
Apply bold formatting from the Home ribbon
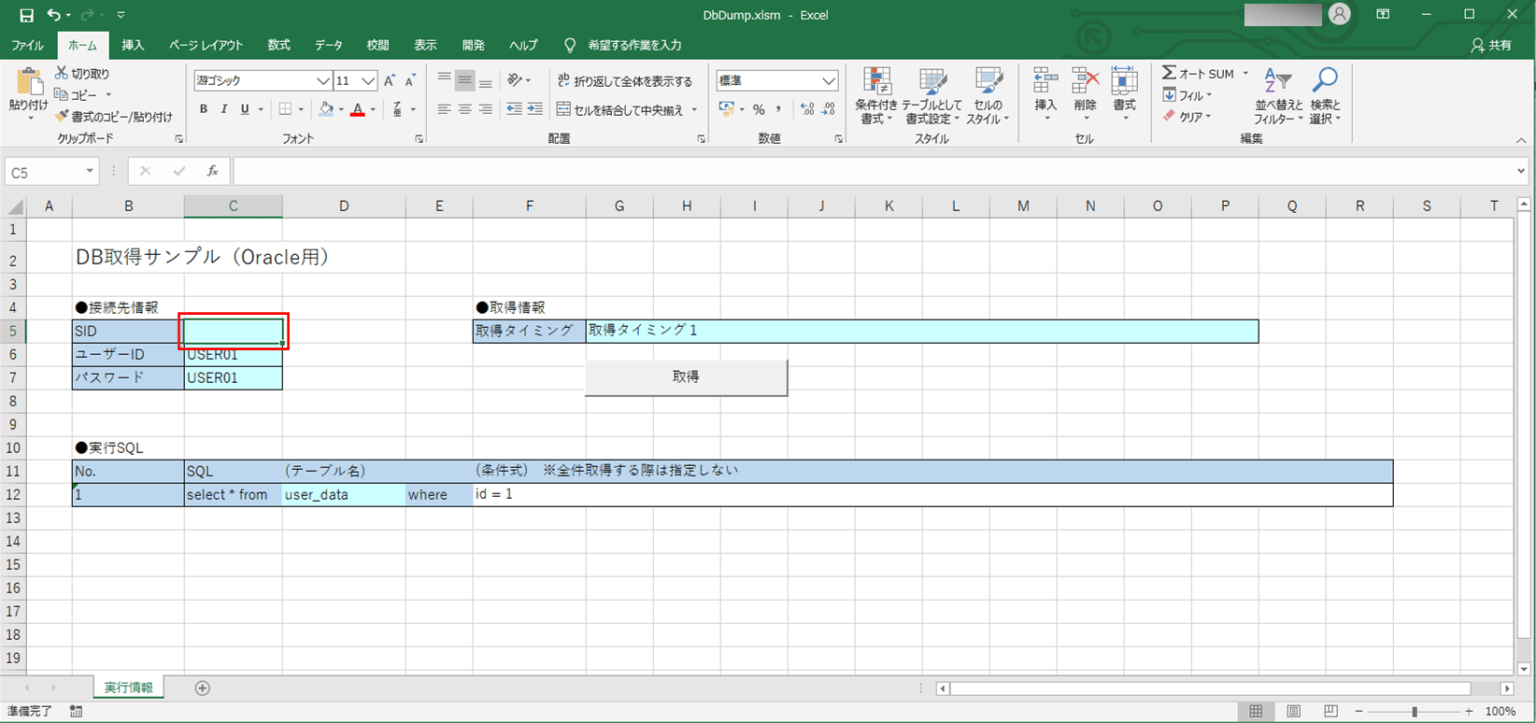coord(203,109)
